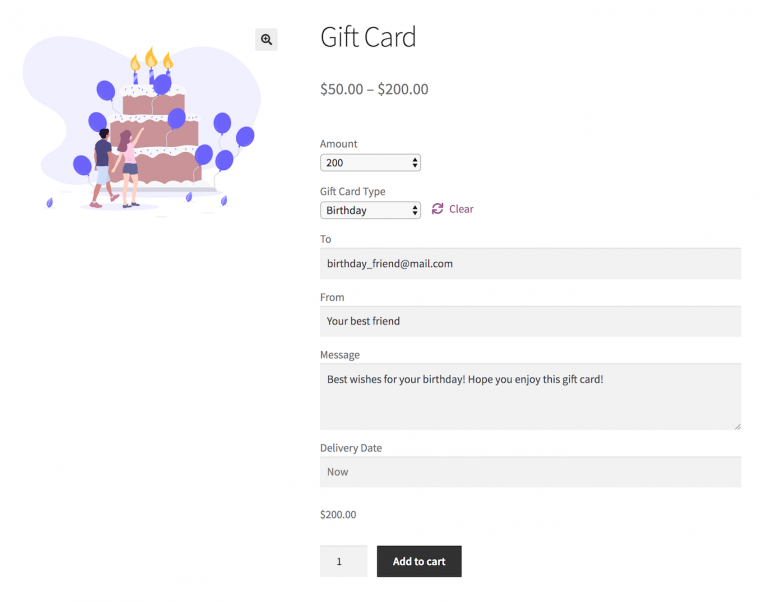Image resolution: width=768 pixels, height=602 pixels.
Task: Click the quantity box showing 1
Action: click(343, 561)
